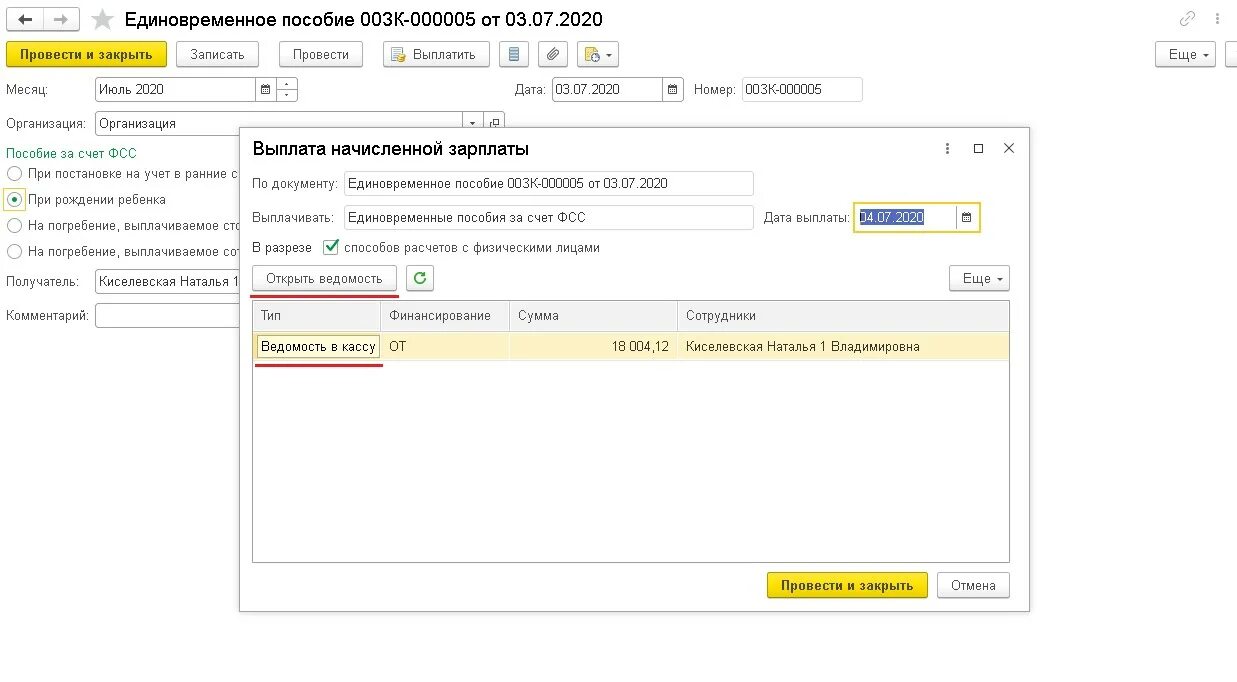Screen dimensions: 1237x682
Task: Open calendar for the main Дата field
Action: (x=673, y=89)
